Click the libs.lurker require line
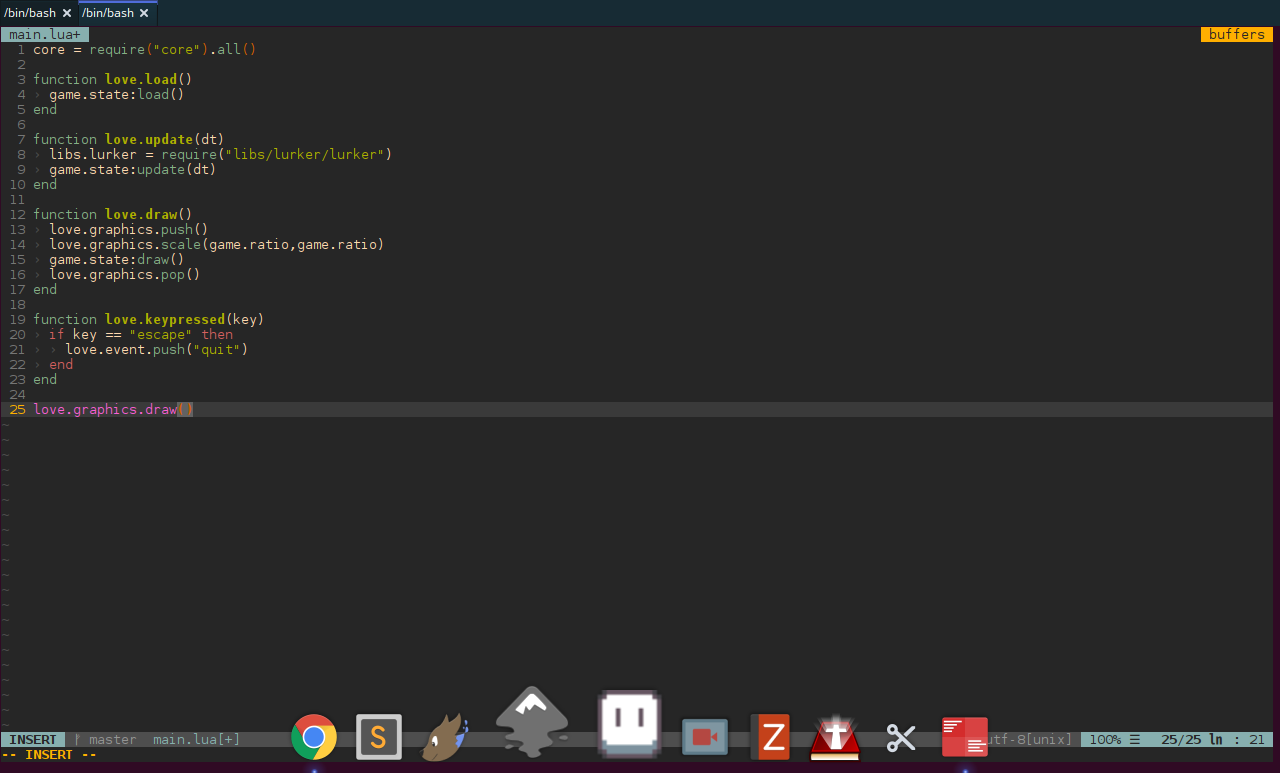 pyautogui.click(x=221, y=154)
